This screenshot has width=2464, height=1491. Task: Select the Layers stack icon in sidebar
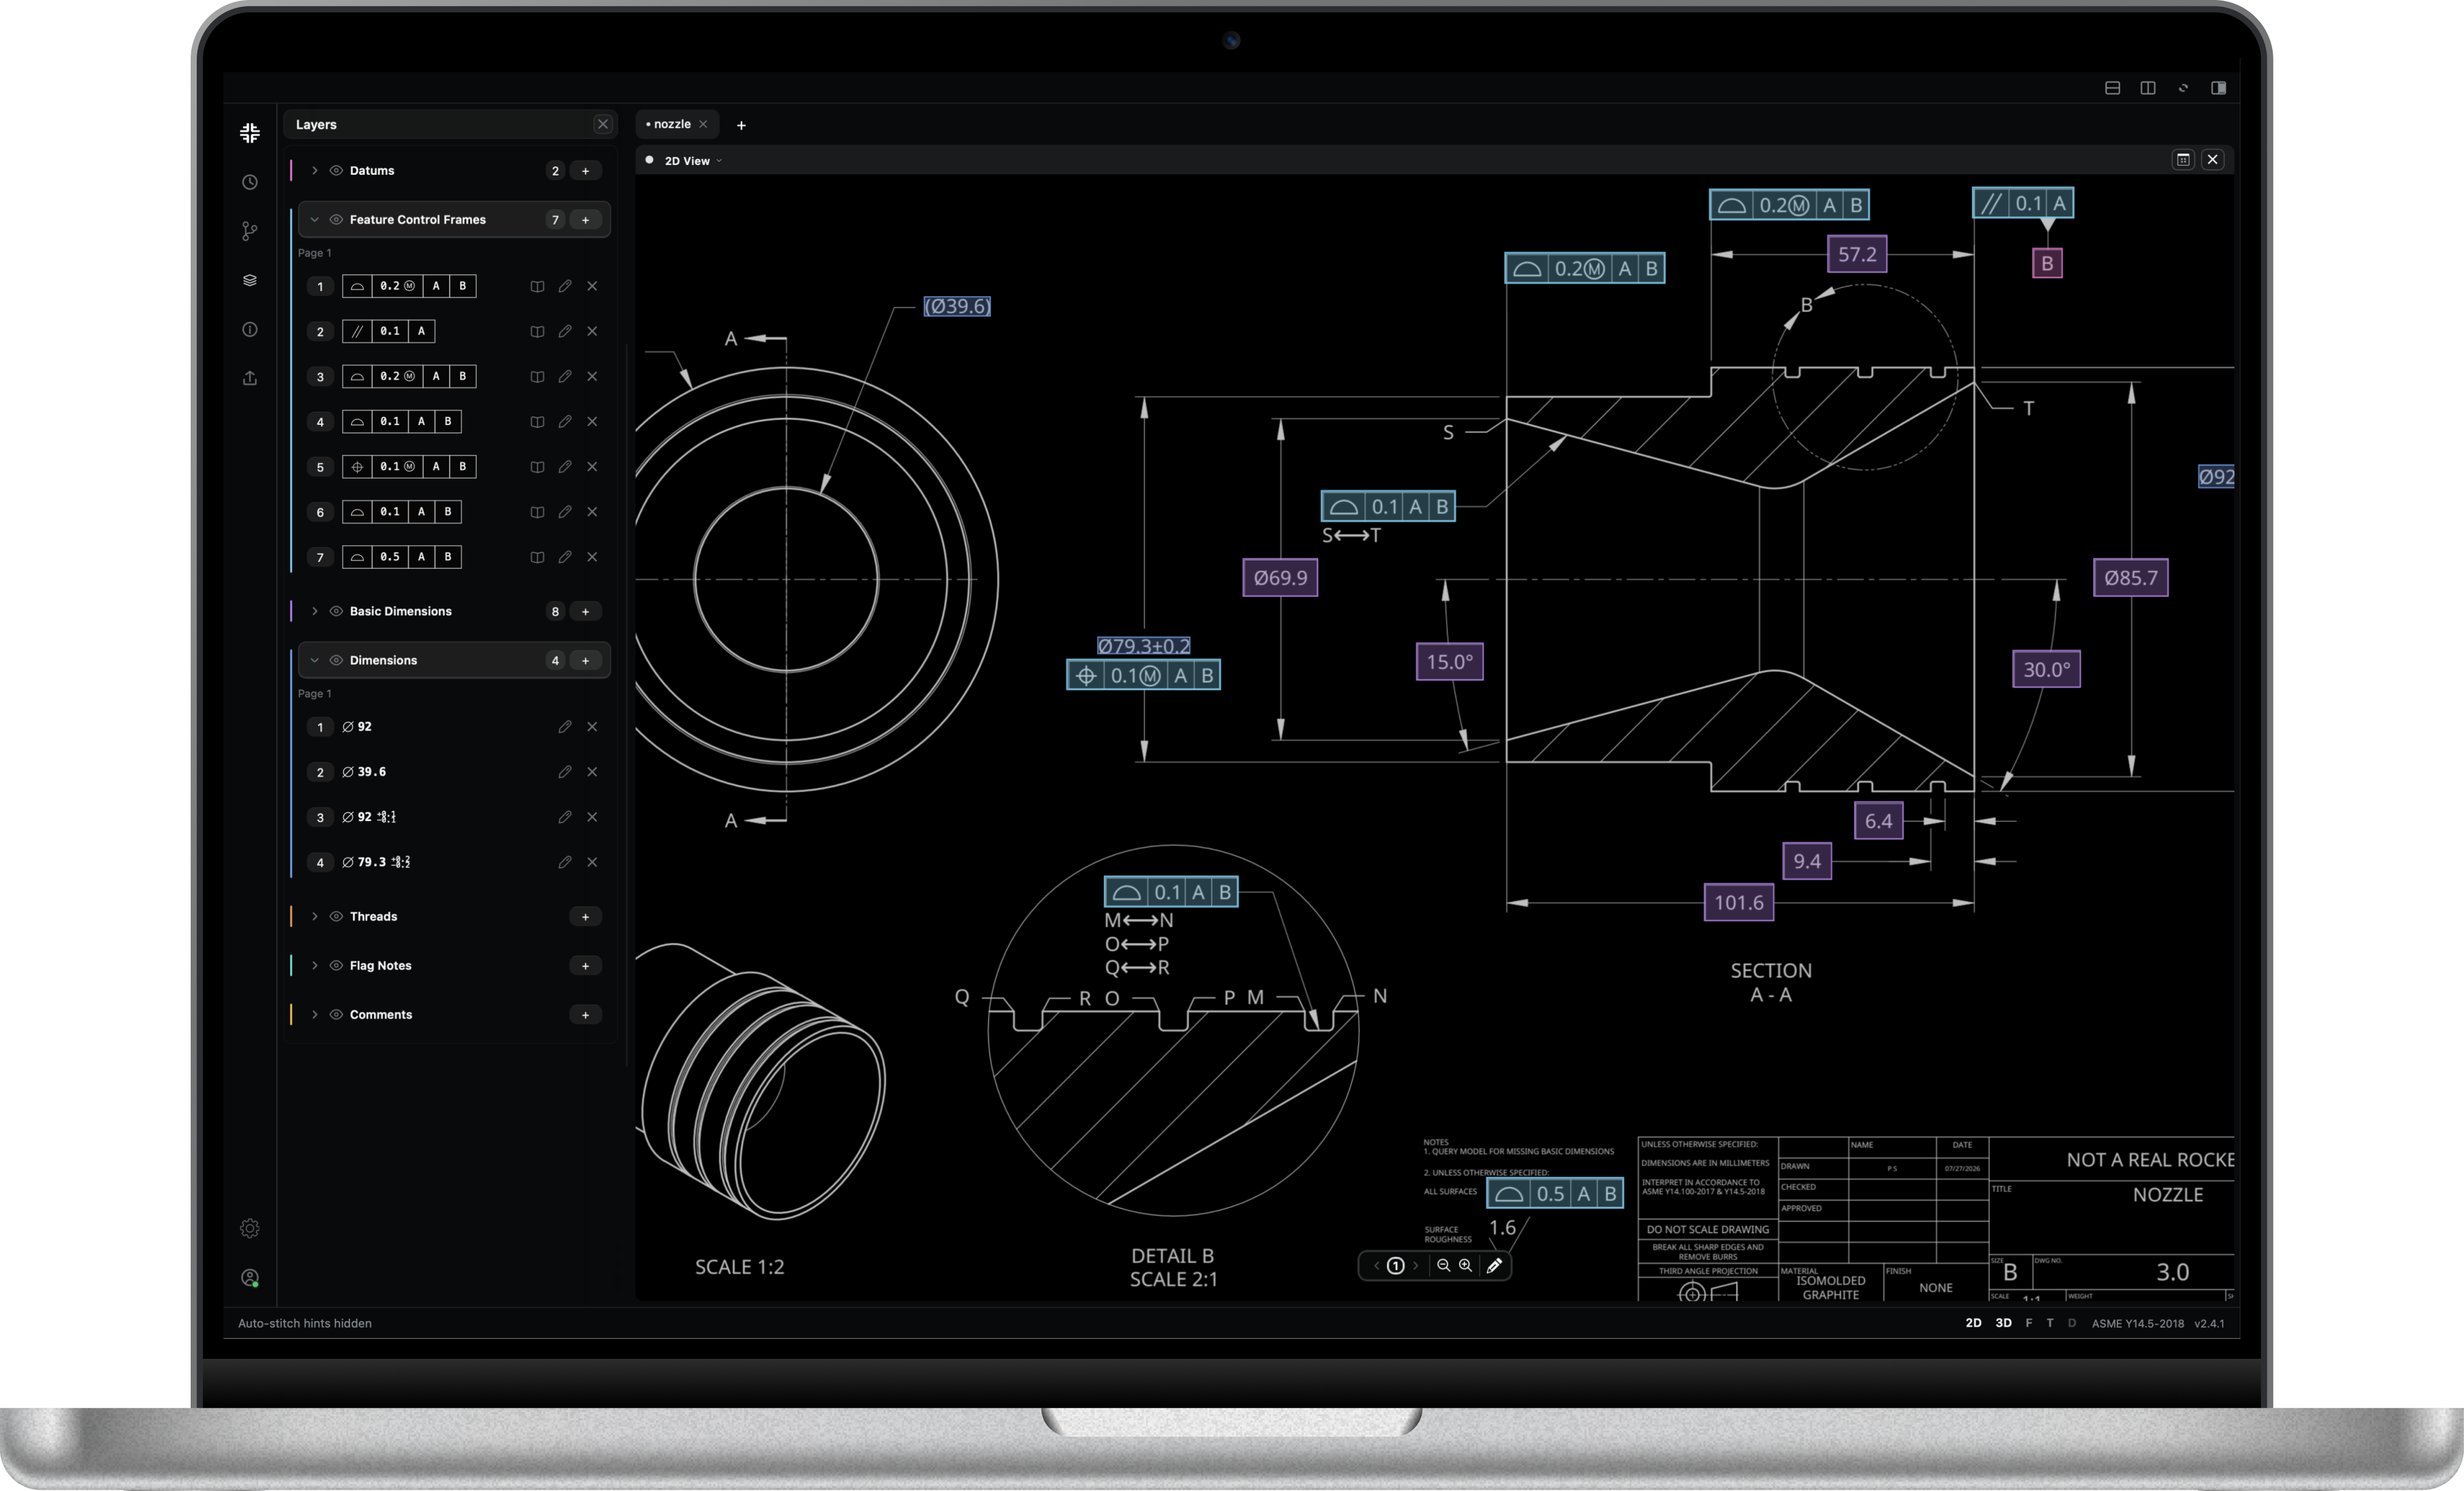(x=250, y=280)
